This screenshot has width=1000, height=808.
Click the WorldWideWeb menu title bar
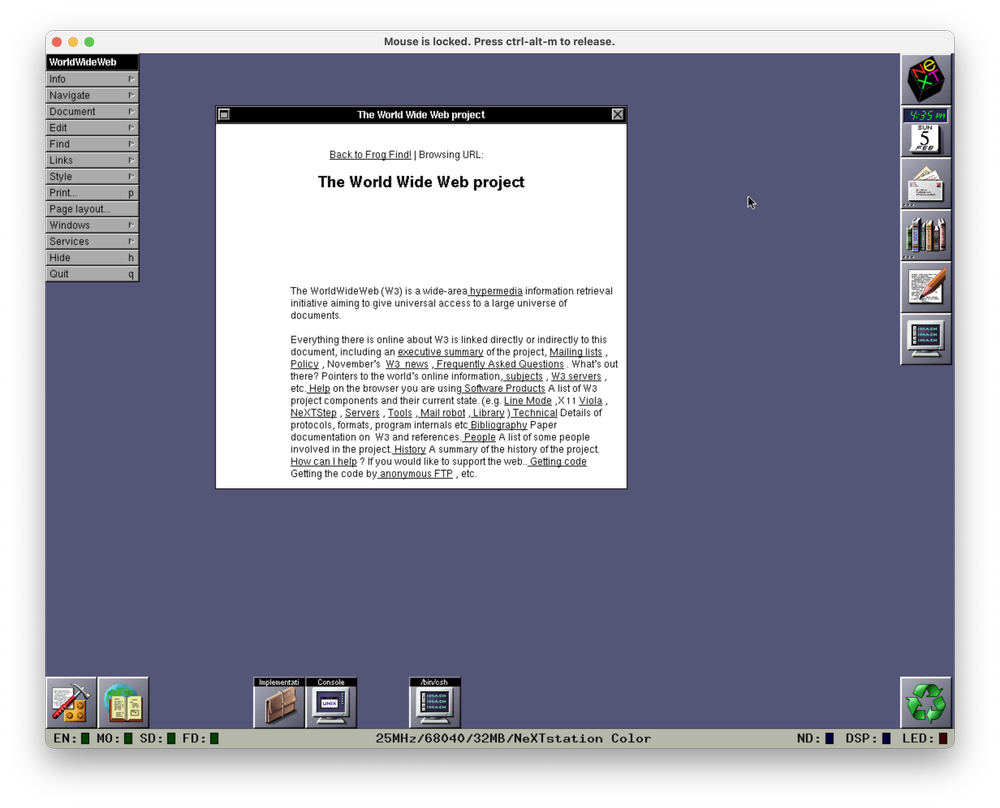point(92,62)
